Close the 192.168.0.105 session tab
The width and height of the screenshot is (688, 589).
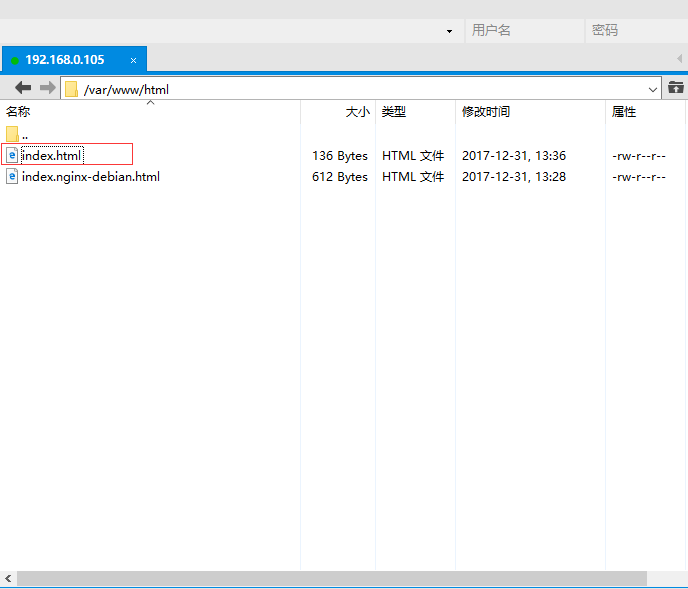tap(133, 60)
